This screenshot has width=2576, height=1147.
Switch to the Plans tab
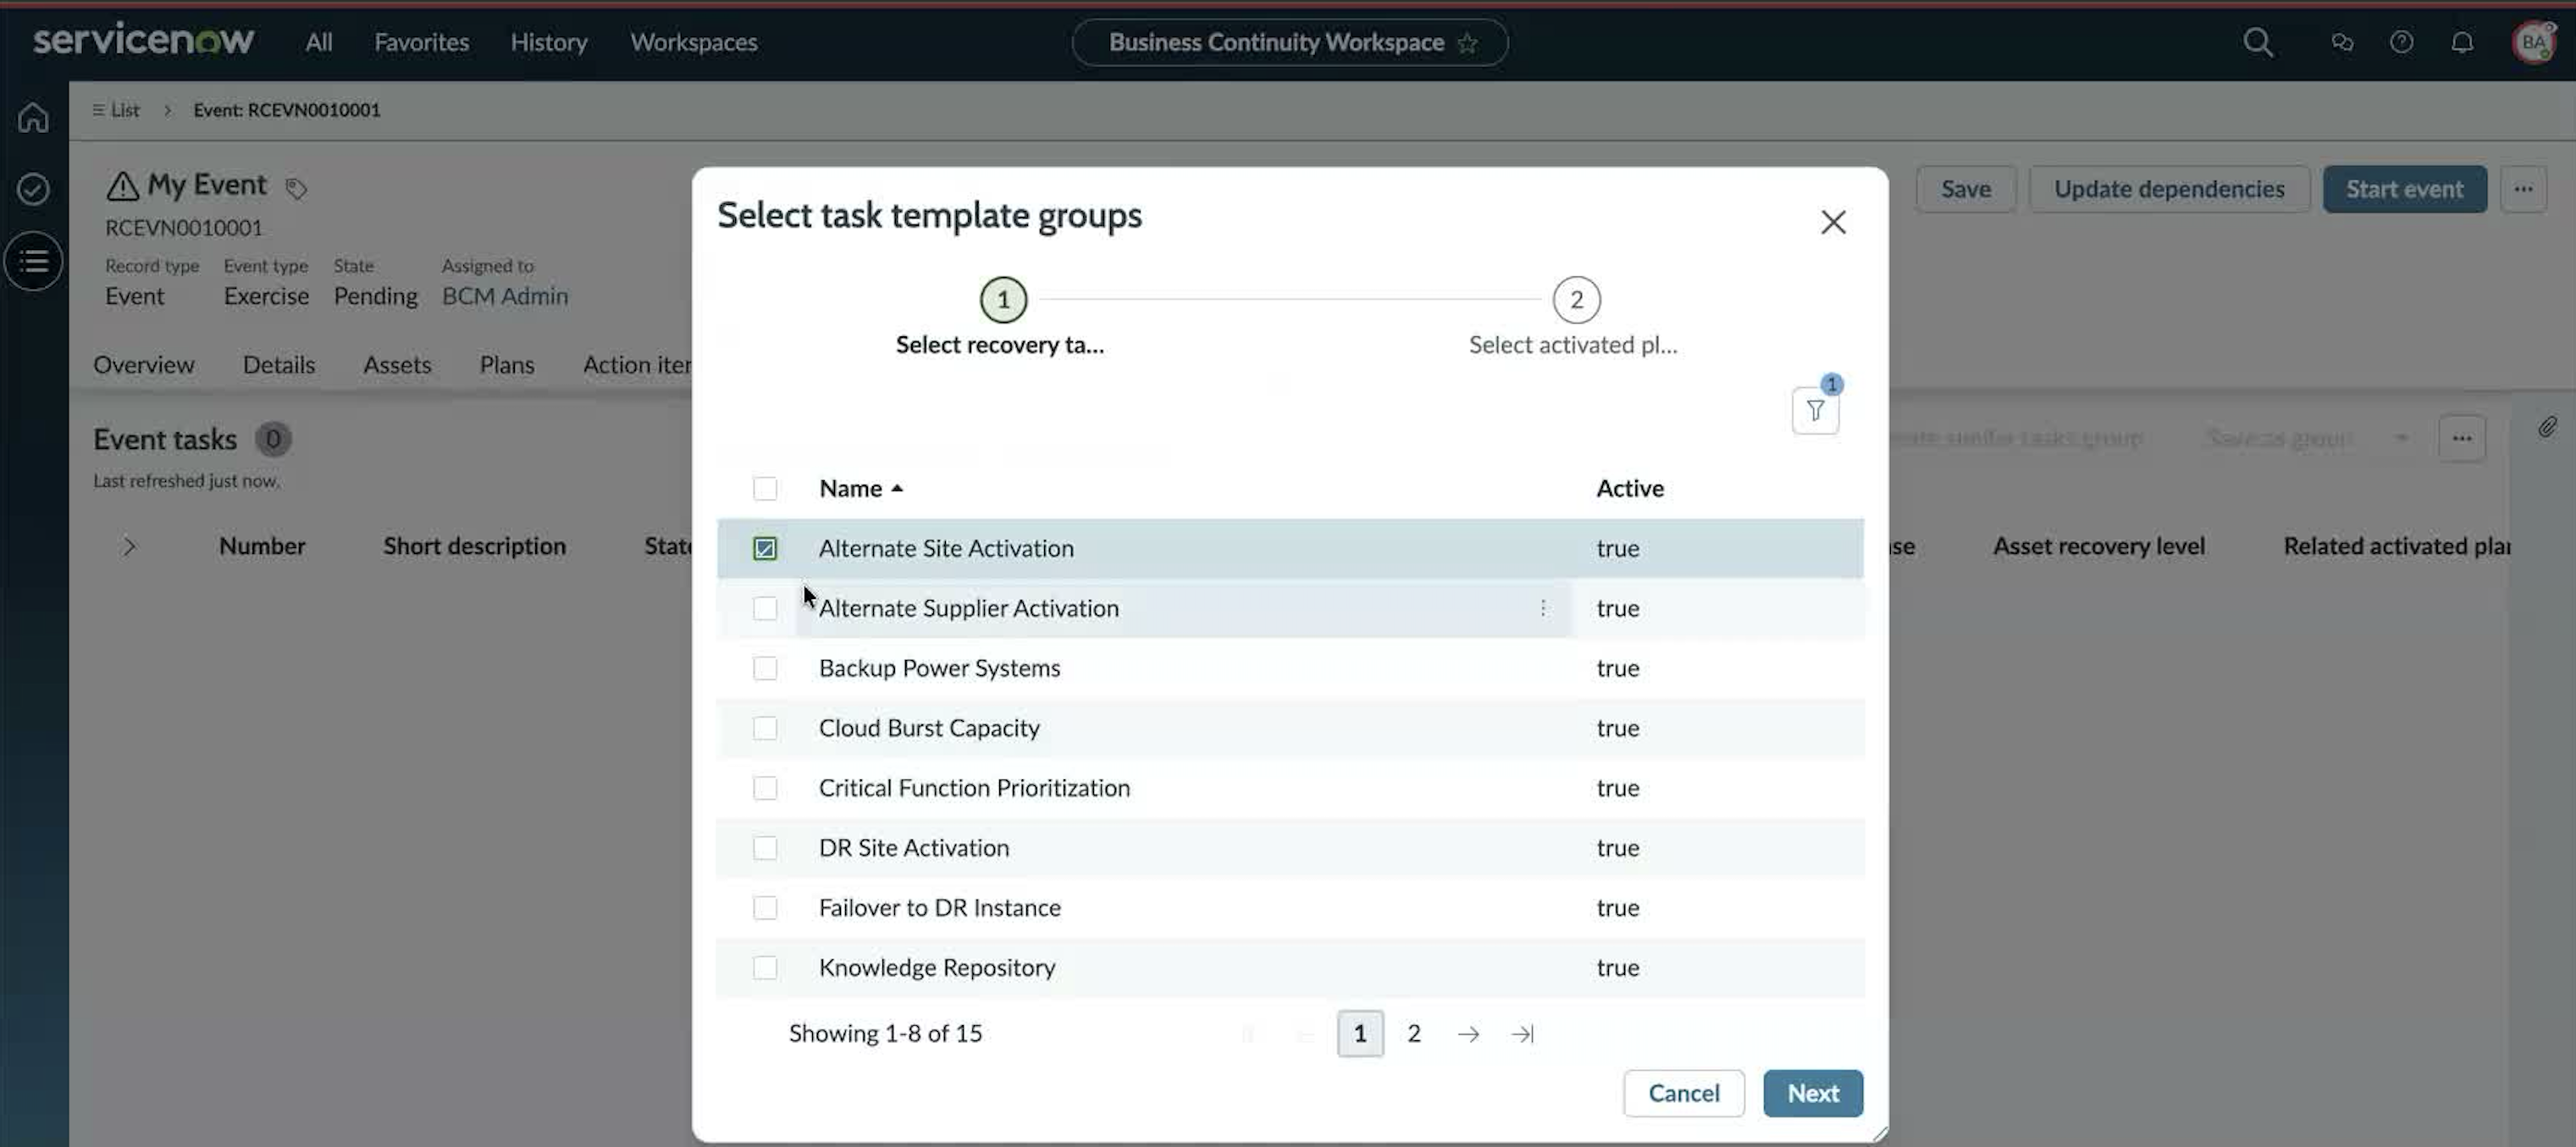(x=507, y=365)
